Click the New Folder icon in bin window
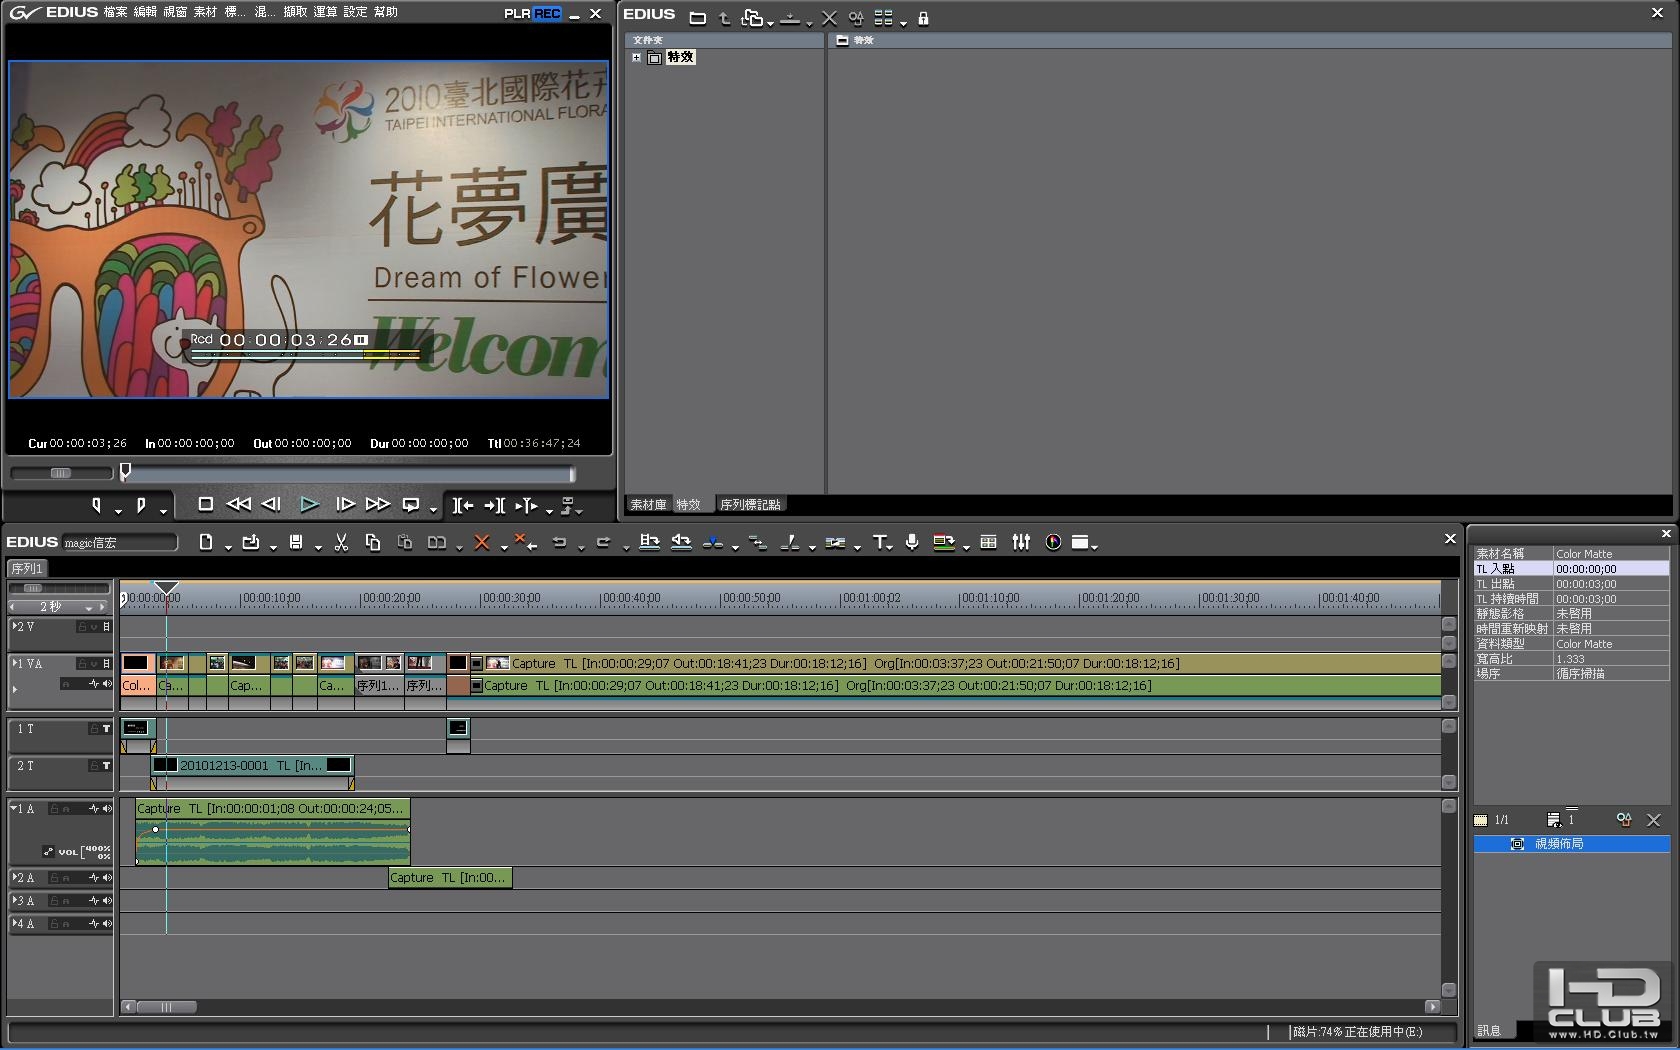 click(x=698, y=18)
